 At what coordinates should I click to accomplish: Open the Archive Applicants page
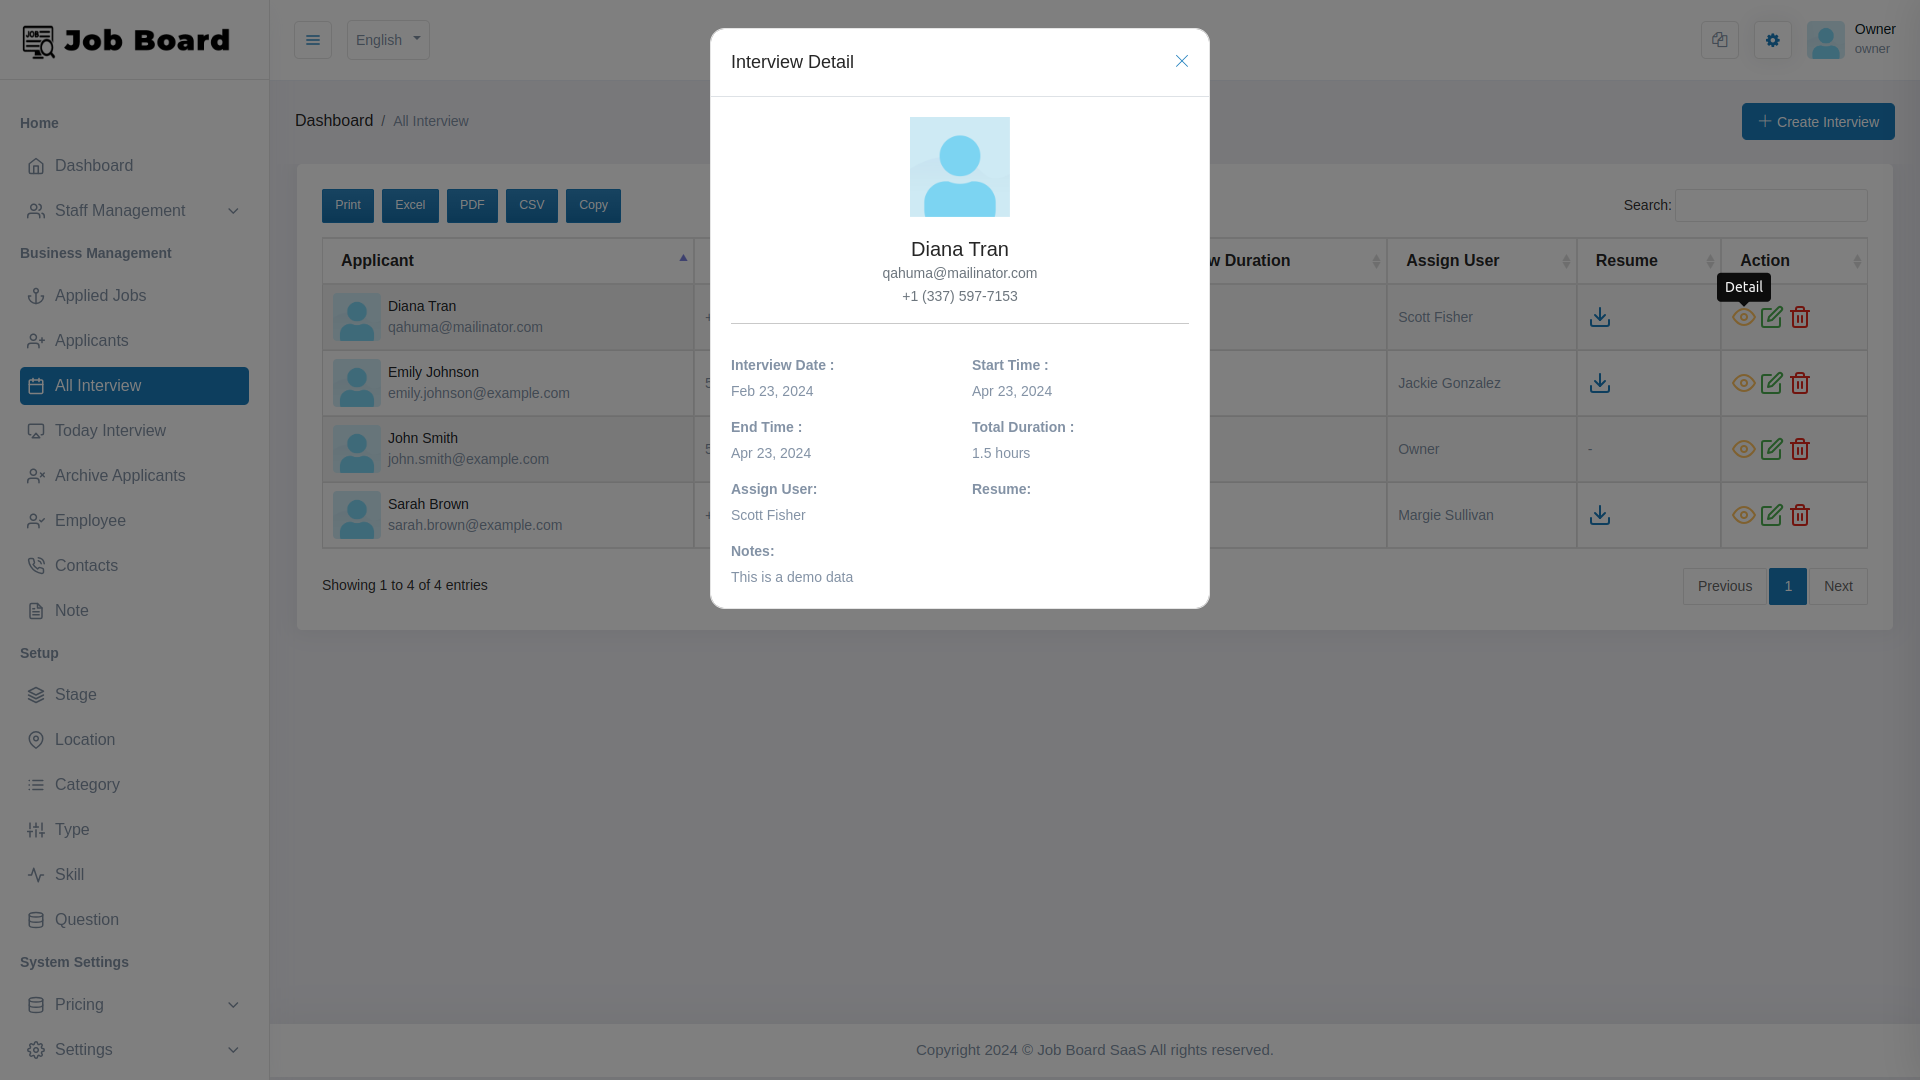click(x=120, y=475)
